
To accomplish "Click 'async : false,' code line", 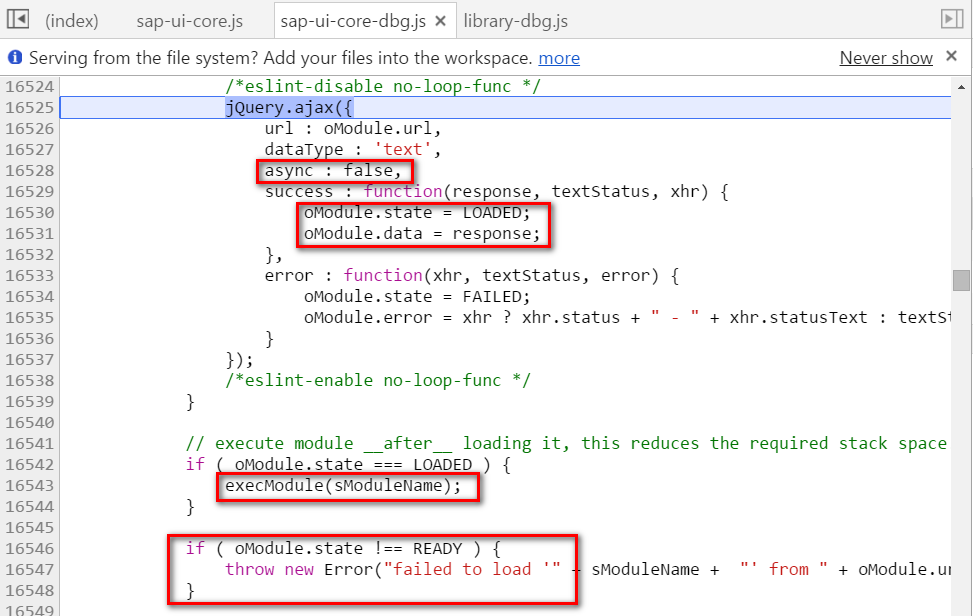I will pos(333,171).
